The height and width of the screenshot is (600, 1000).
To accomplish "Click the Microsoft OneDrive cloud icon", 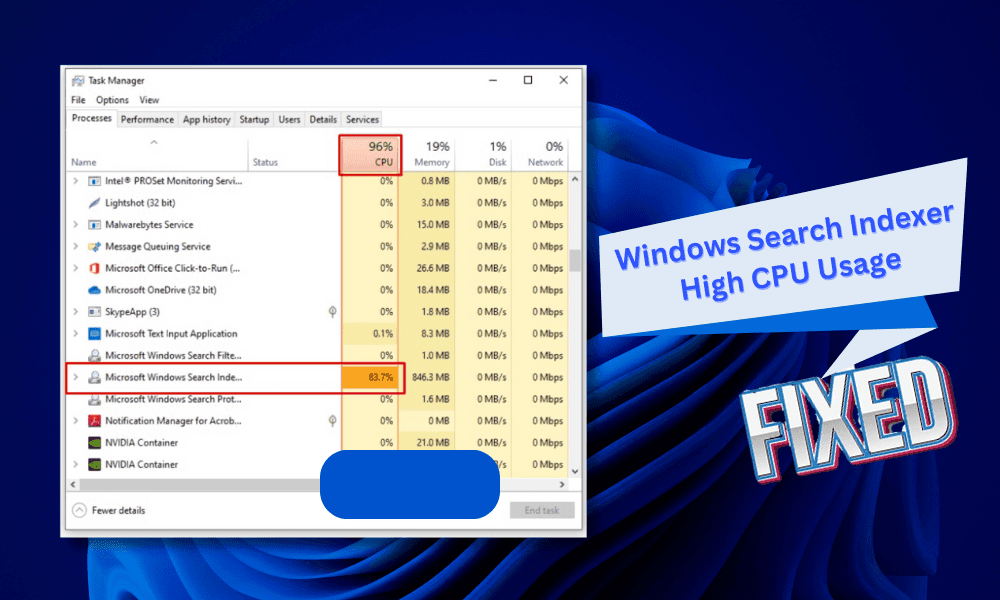I will (x=94, y=290).
